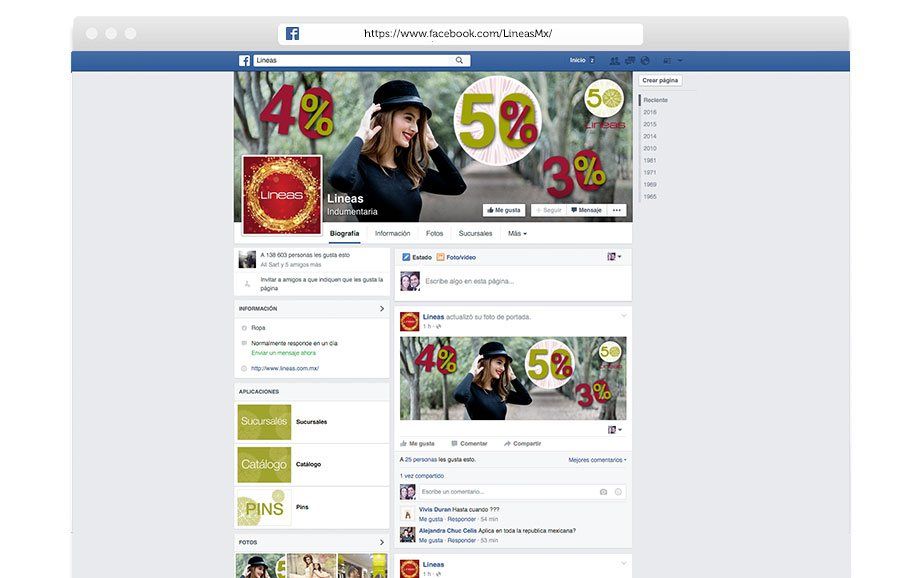924x578 pixels.
Task: Click the Facebook logo in the blue bar
Action: [245, 61]
